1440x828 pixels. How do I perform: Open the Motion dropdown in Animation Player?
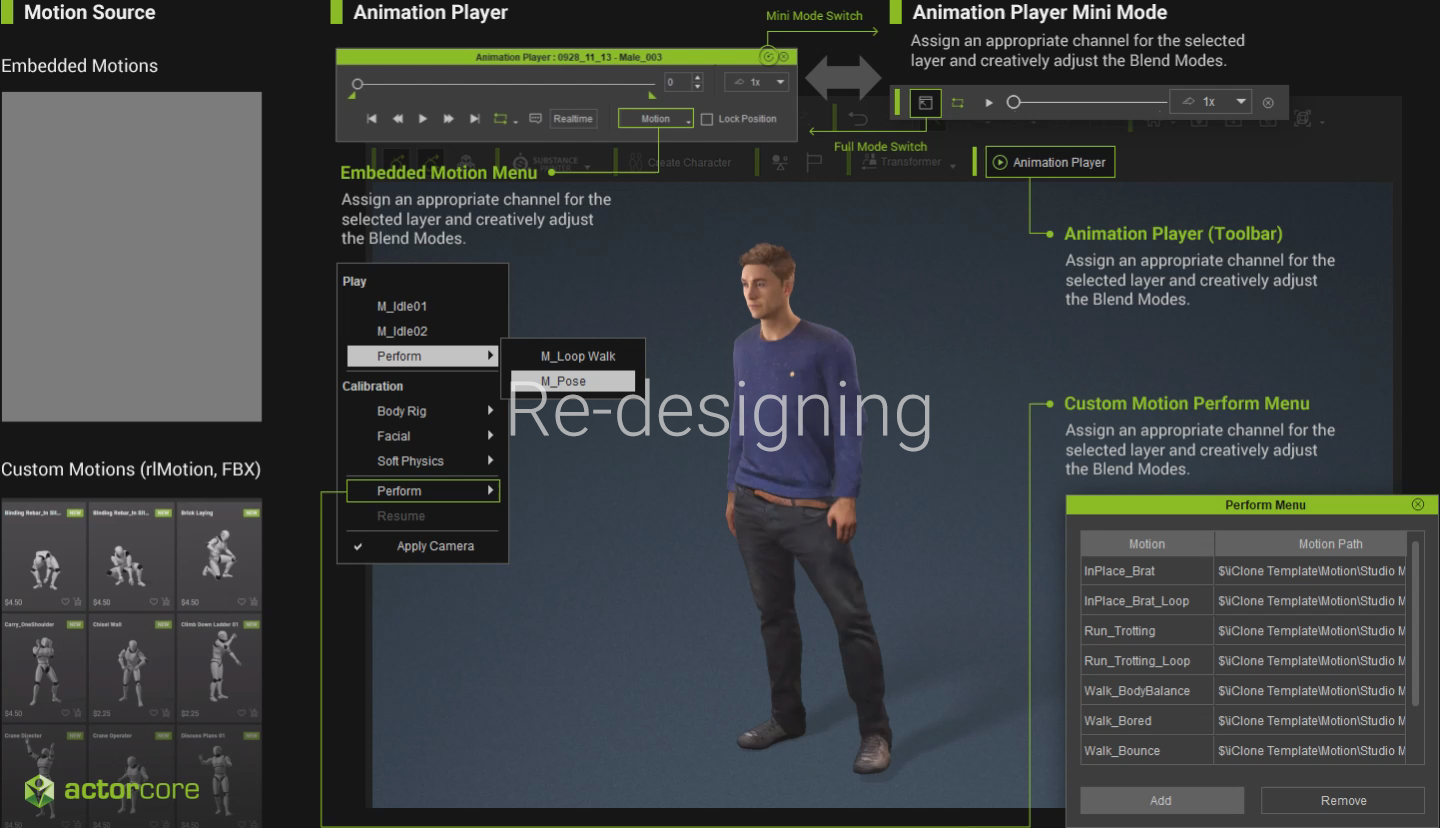click(x=655, y=119)
